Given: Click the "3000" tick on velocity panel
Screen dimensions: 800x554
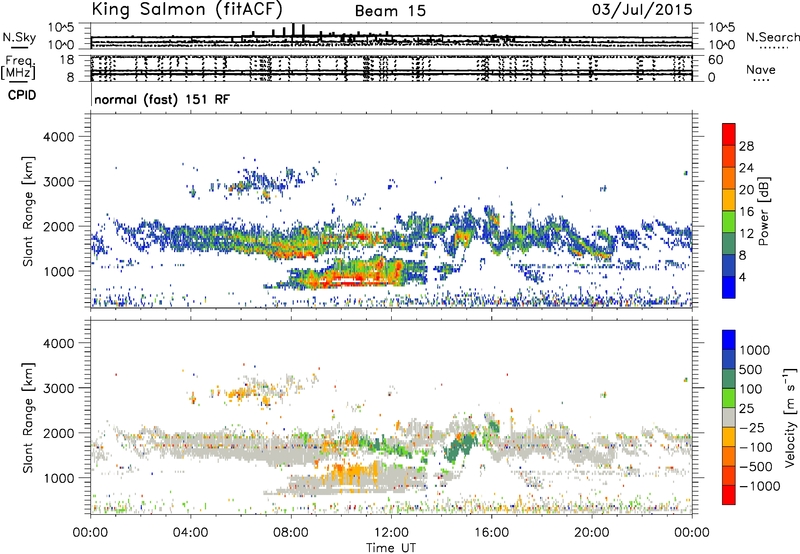Looking at the screenshot, I should tap(58, 388).
